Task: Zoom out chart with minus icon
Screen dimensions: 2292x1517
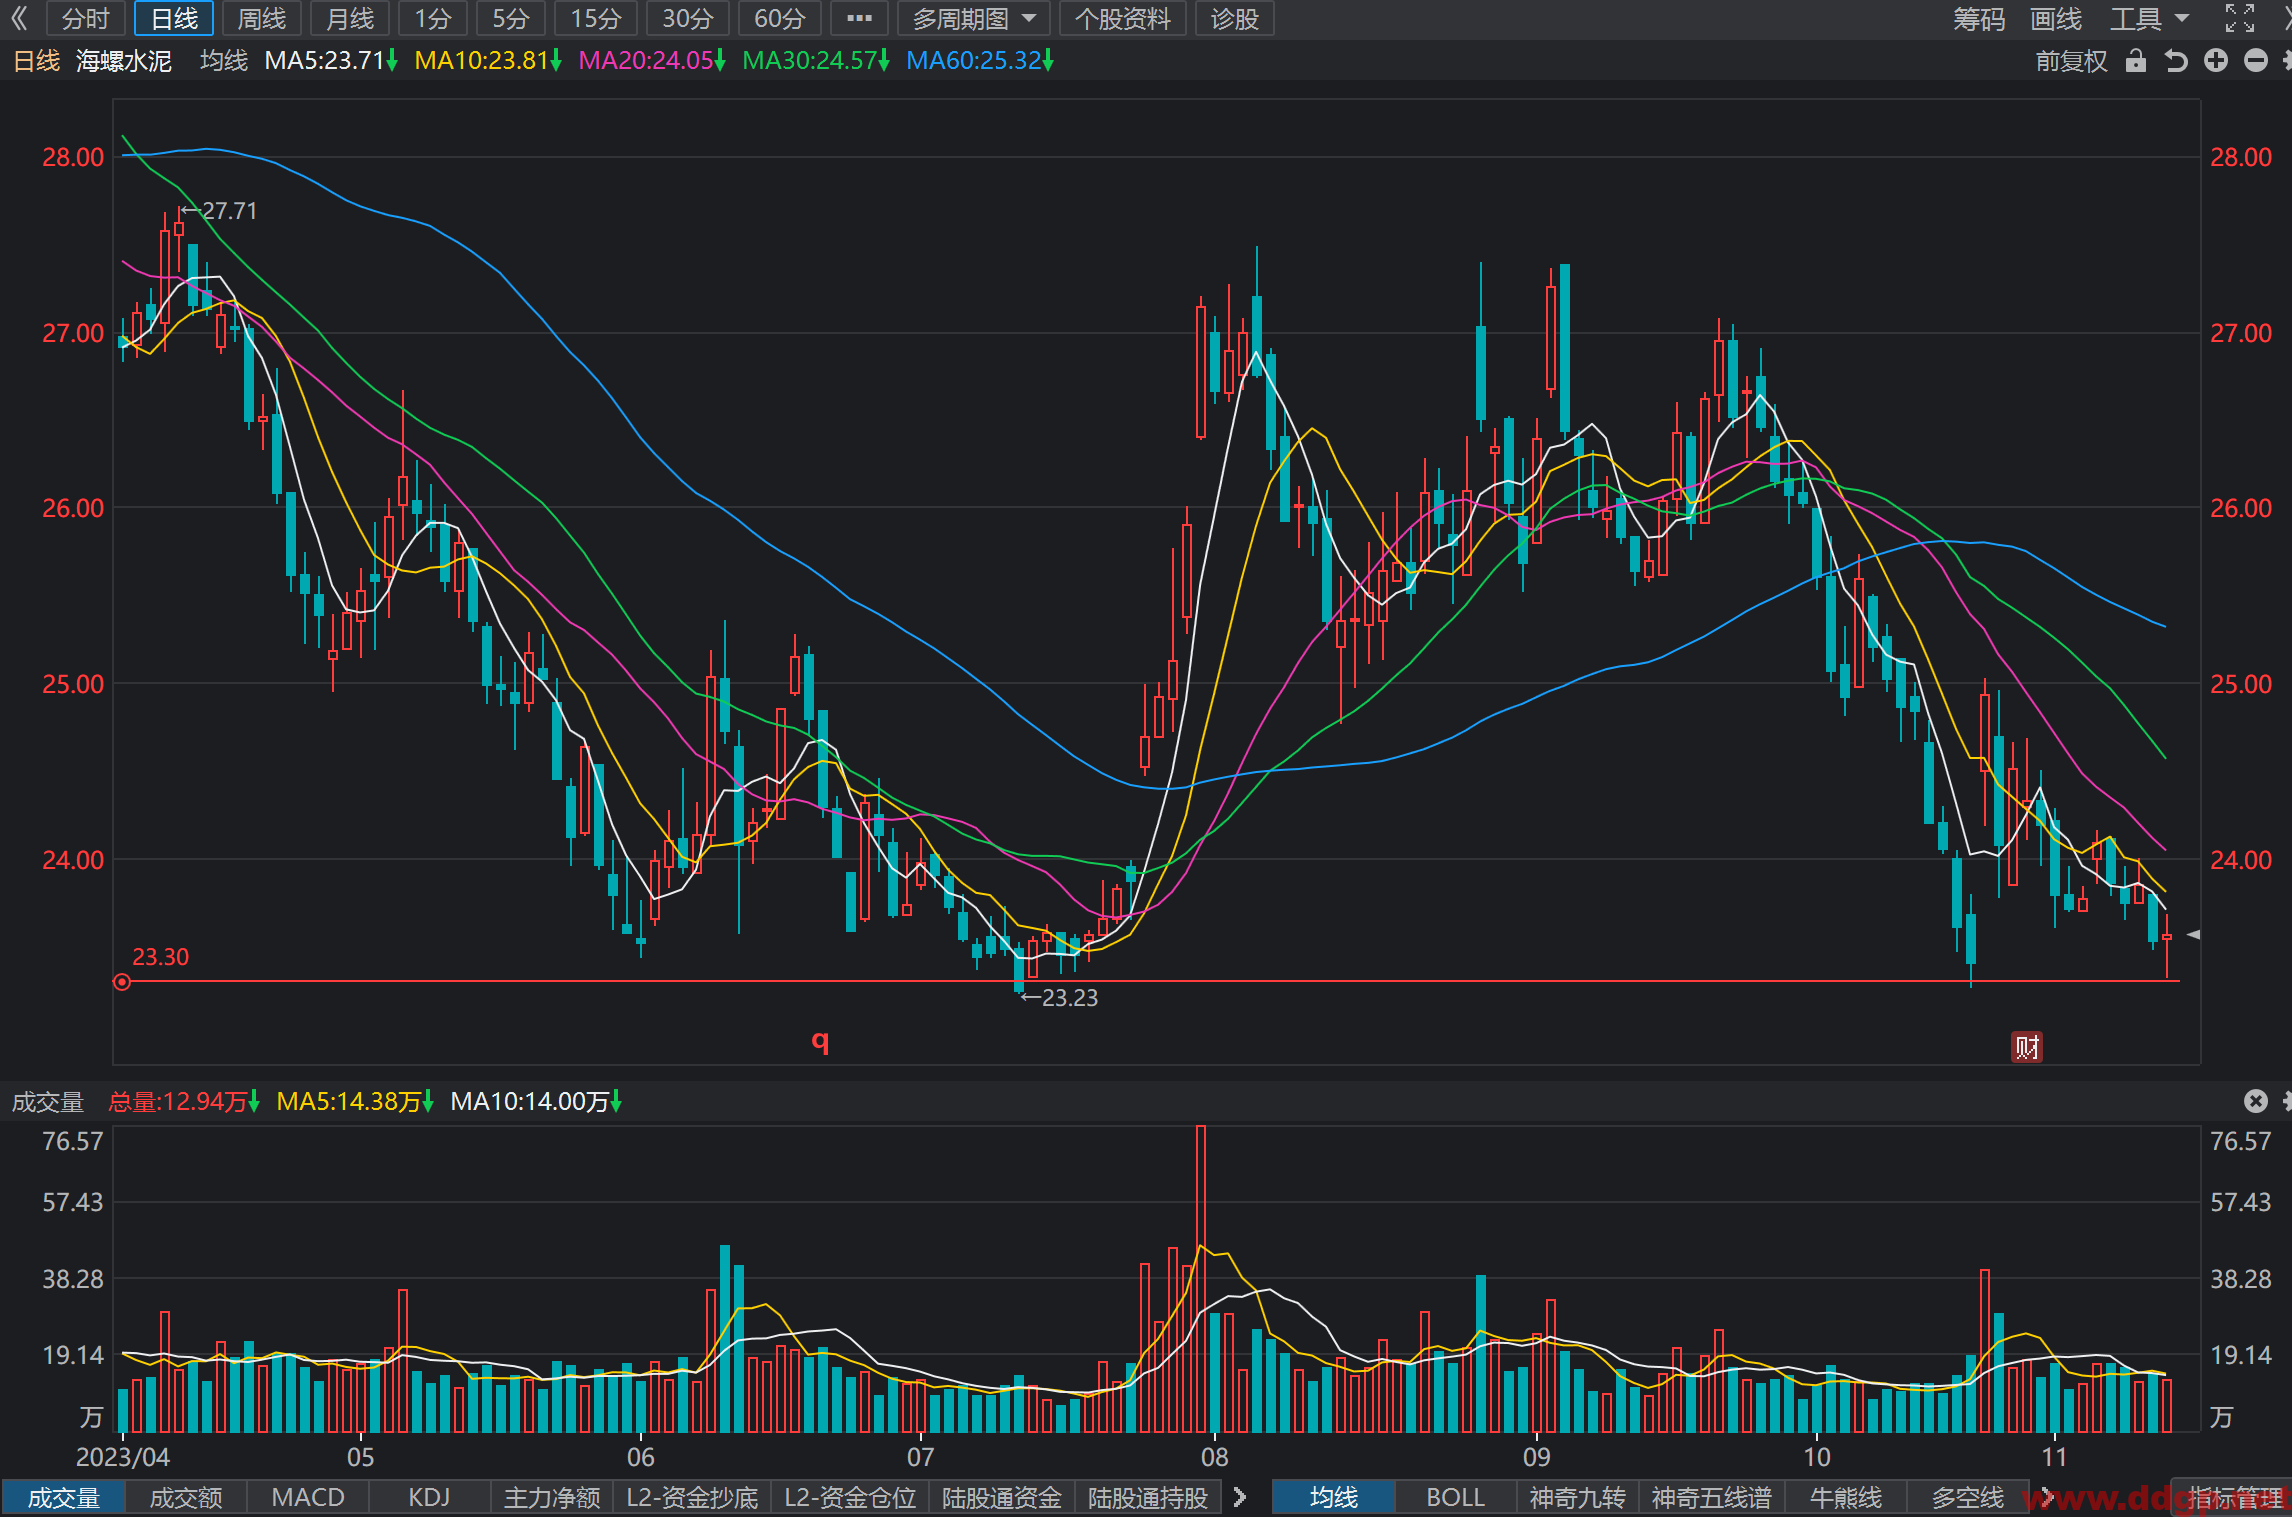Action: pos(2256,61)
